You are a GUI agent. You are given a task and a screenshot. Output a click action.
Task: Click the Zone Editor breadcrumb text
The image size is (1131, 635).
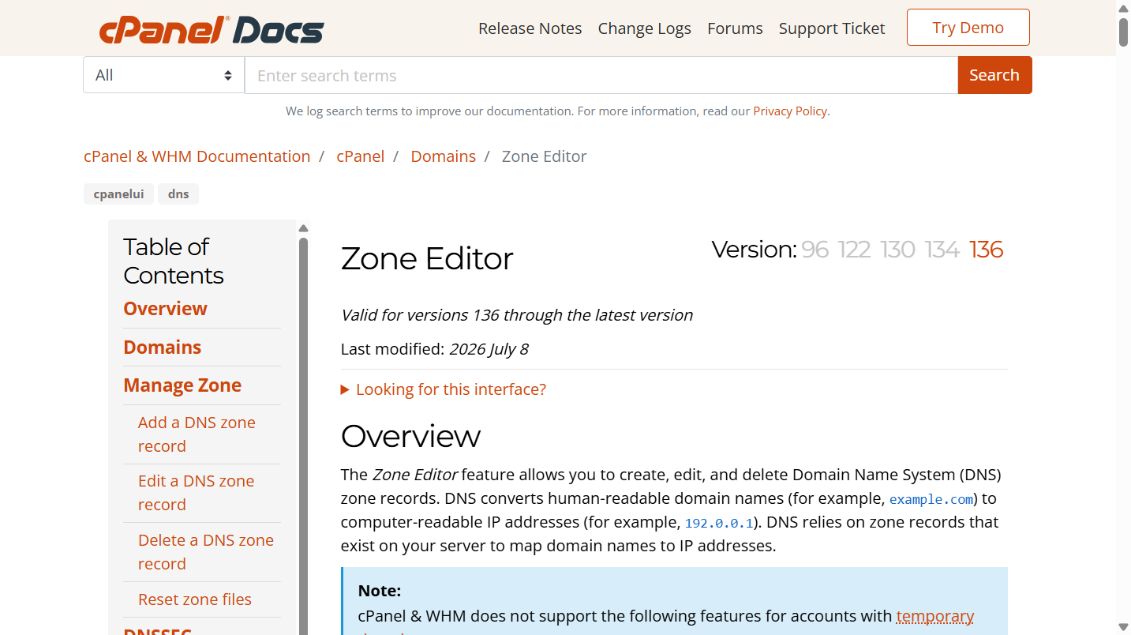544,157
